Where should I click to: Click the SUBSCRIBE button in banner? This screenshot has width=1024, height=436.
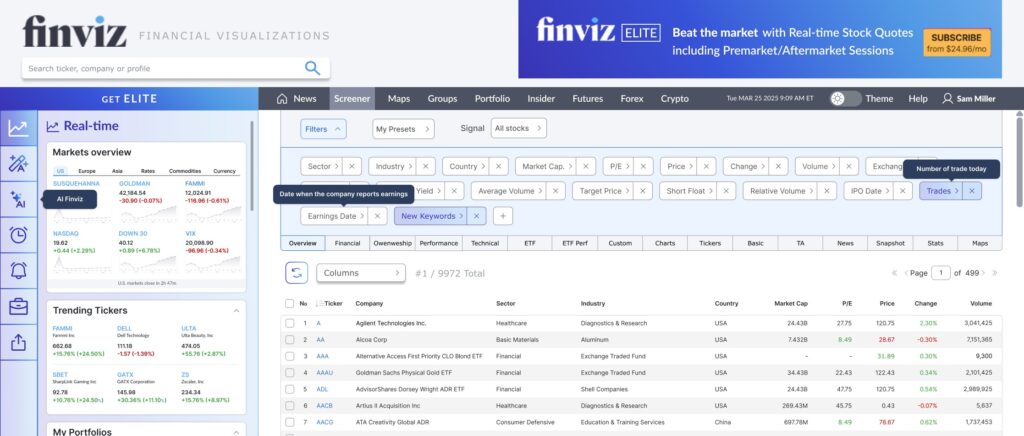coord(956,42)
